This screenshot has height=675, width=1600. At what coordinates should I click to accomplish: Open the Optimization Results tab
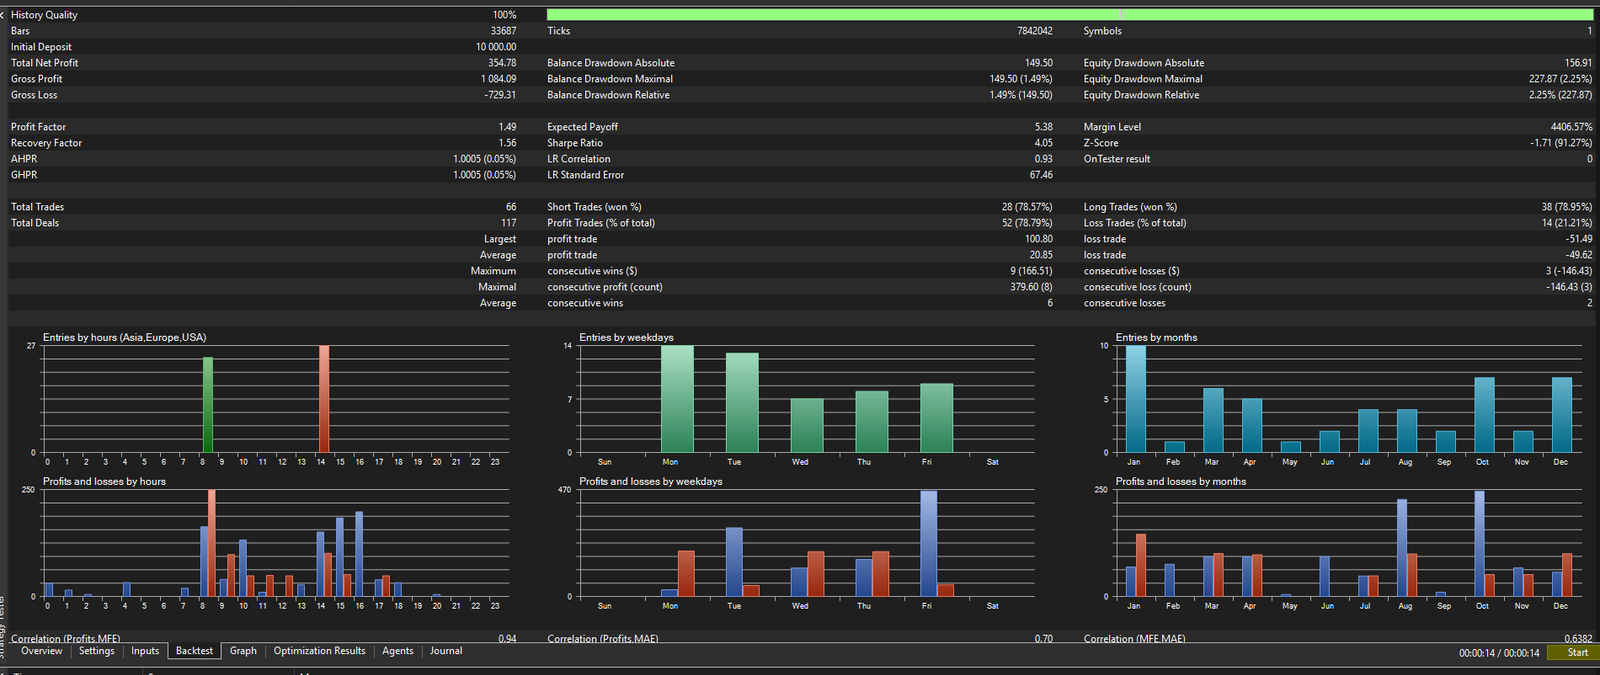[x=320, y=651]
